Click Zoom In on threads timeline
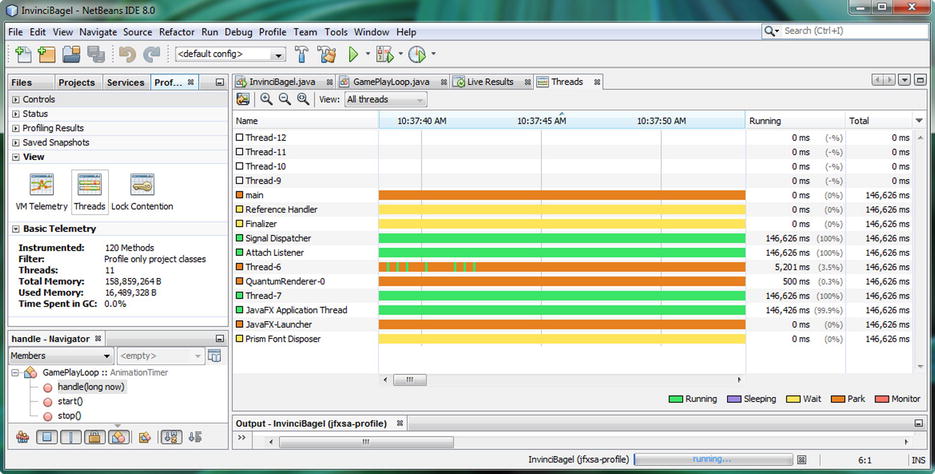 (266, 100)
